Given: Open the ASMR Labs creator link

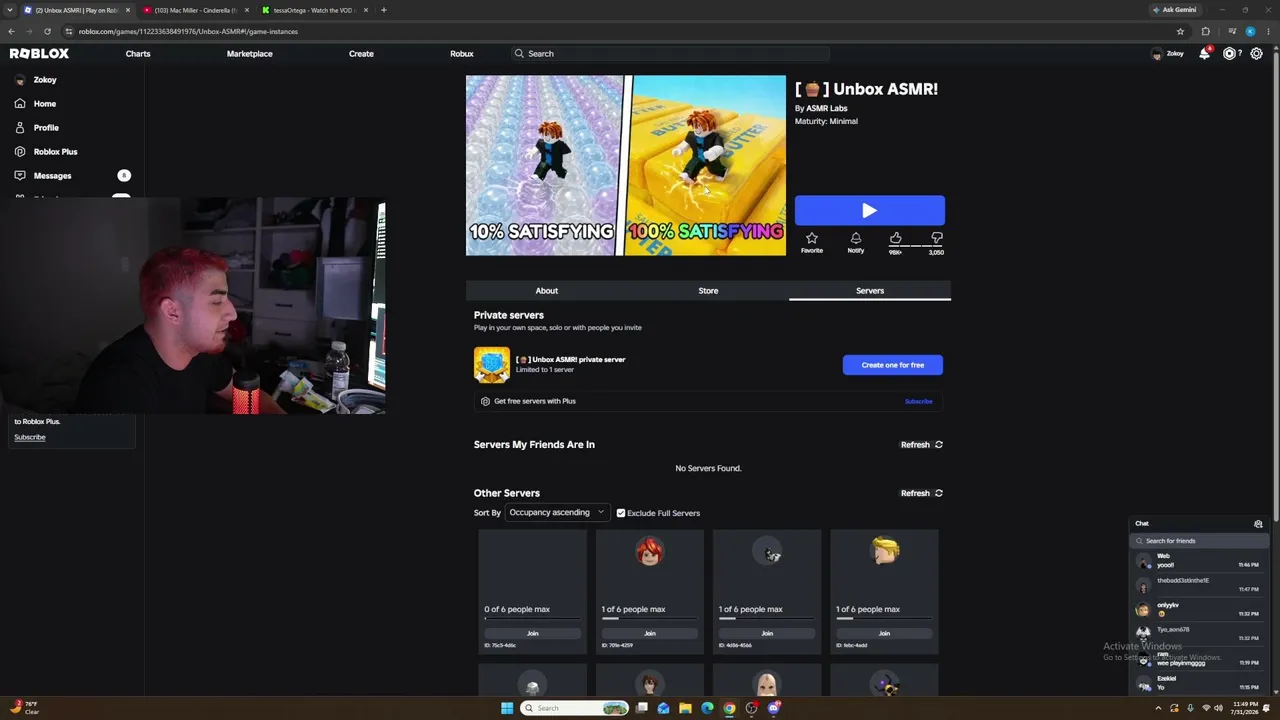Looking at the screenshot, I should click(827, 108).
